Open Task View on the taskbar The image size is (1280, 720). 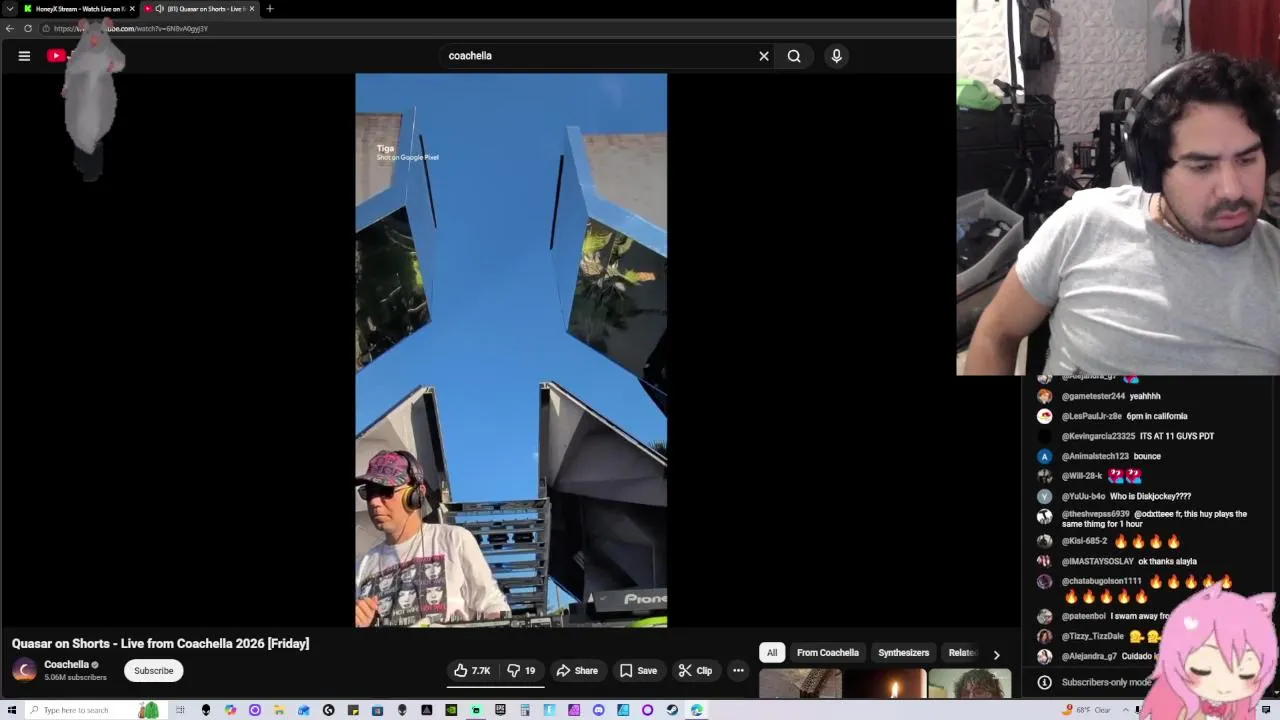pos(181,710)
